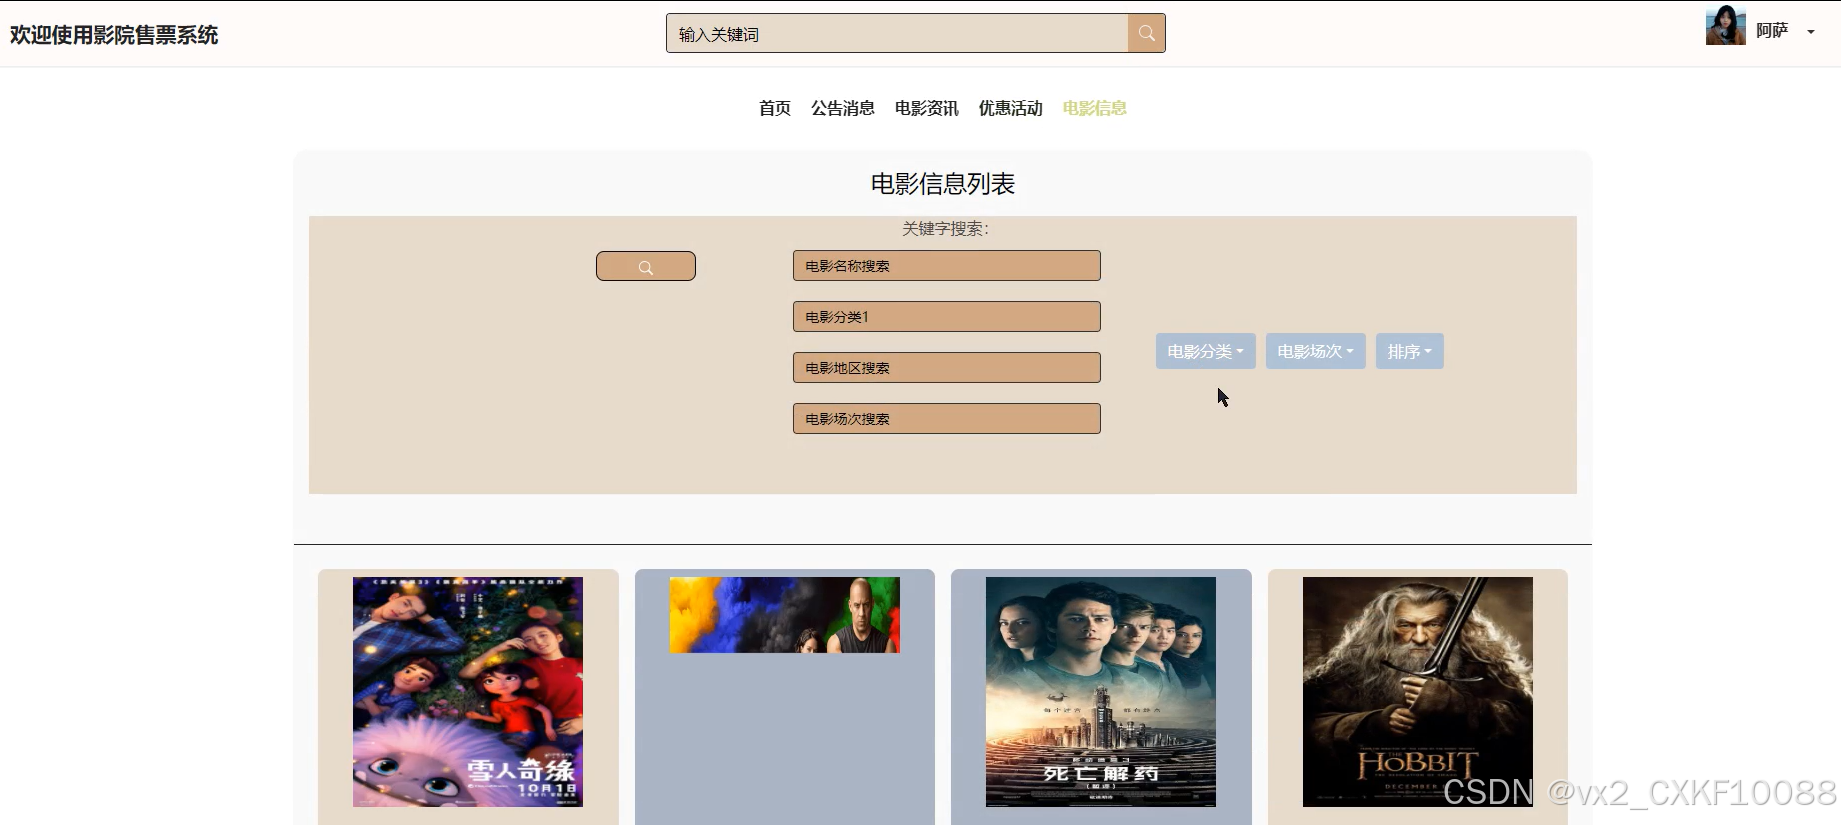Click the 欢迎使用影院售票系统 site title
1841x825 pixels.
pyautogui.click(x=114, y=35)
